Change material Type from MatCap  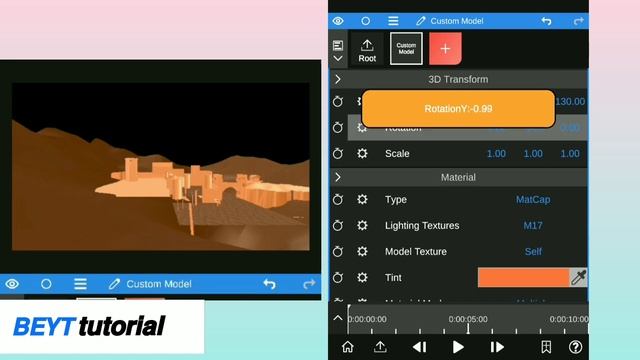click(x=533, y=200)
